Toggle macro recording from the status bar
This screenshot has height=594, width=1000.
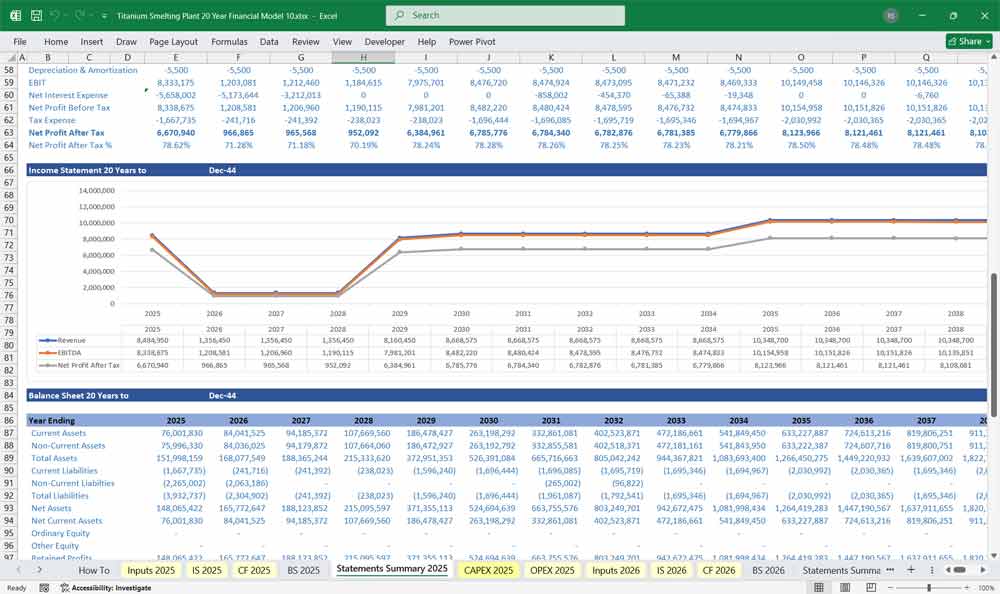coord(45,587)
